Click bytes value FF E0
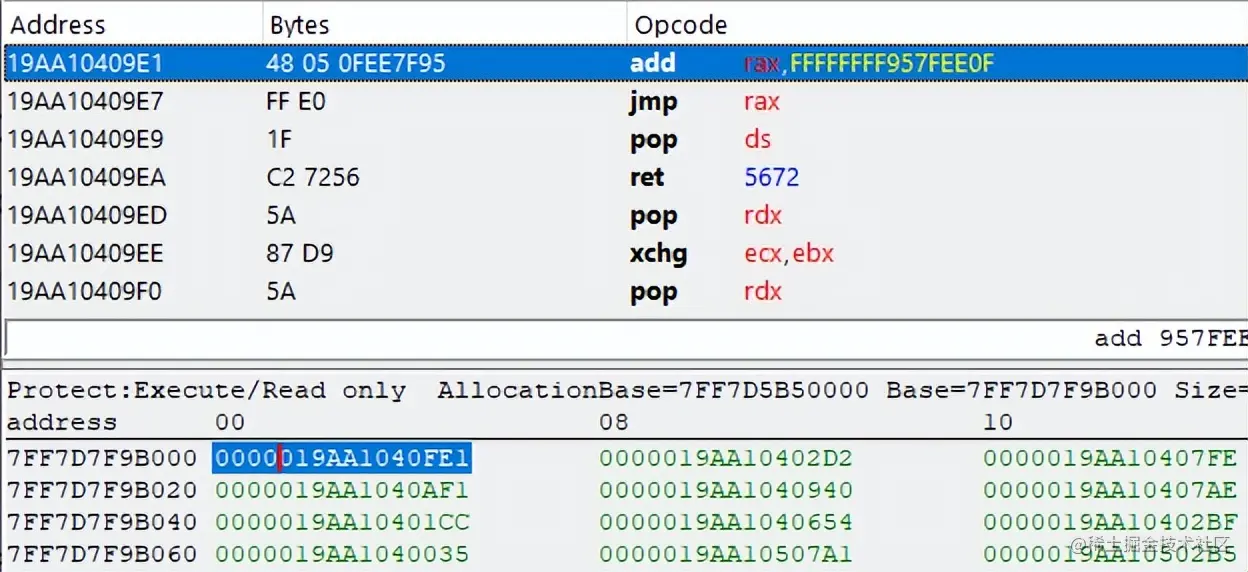Screen dimensions: 1248x572 coord(296,101)
